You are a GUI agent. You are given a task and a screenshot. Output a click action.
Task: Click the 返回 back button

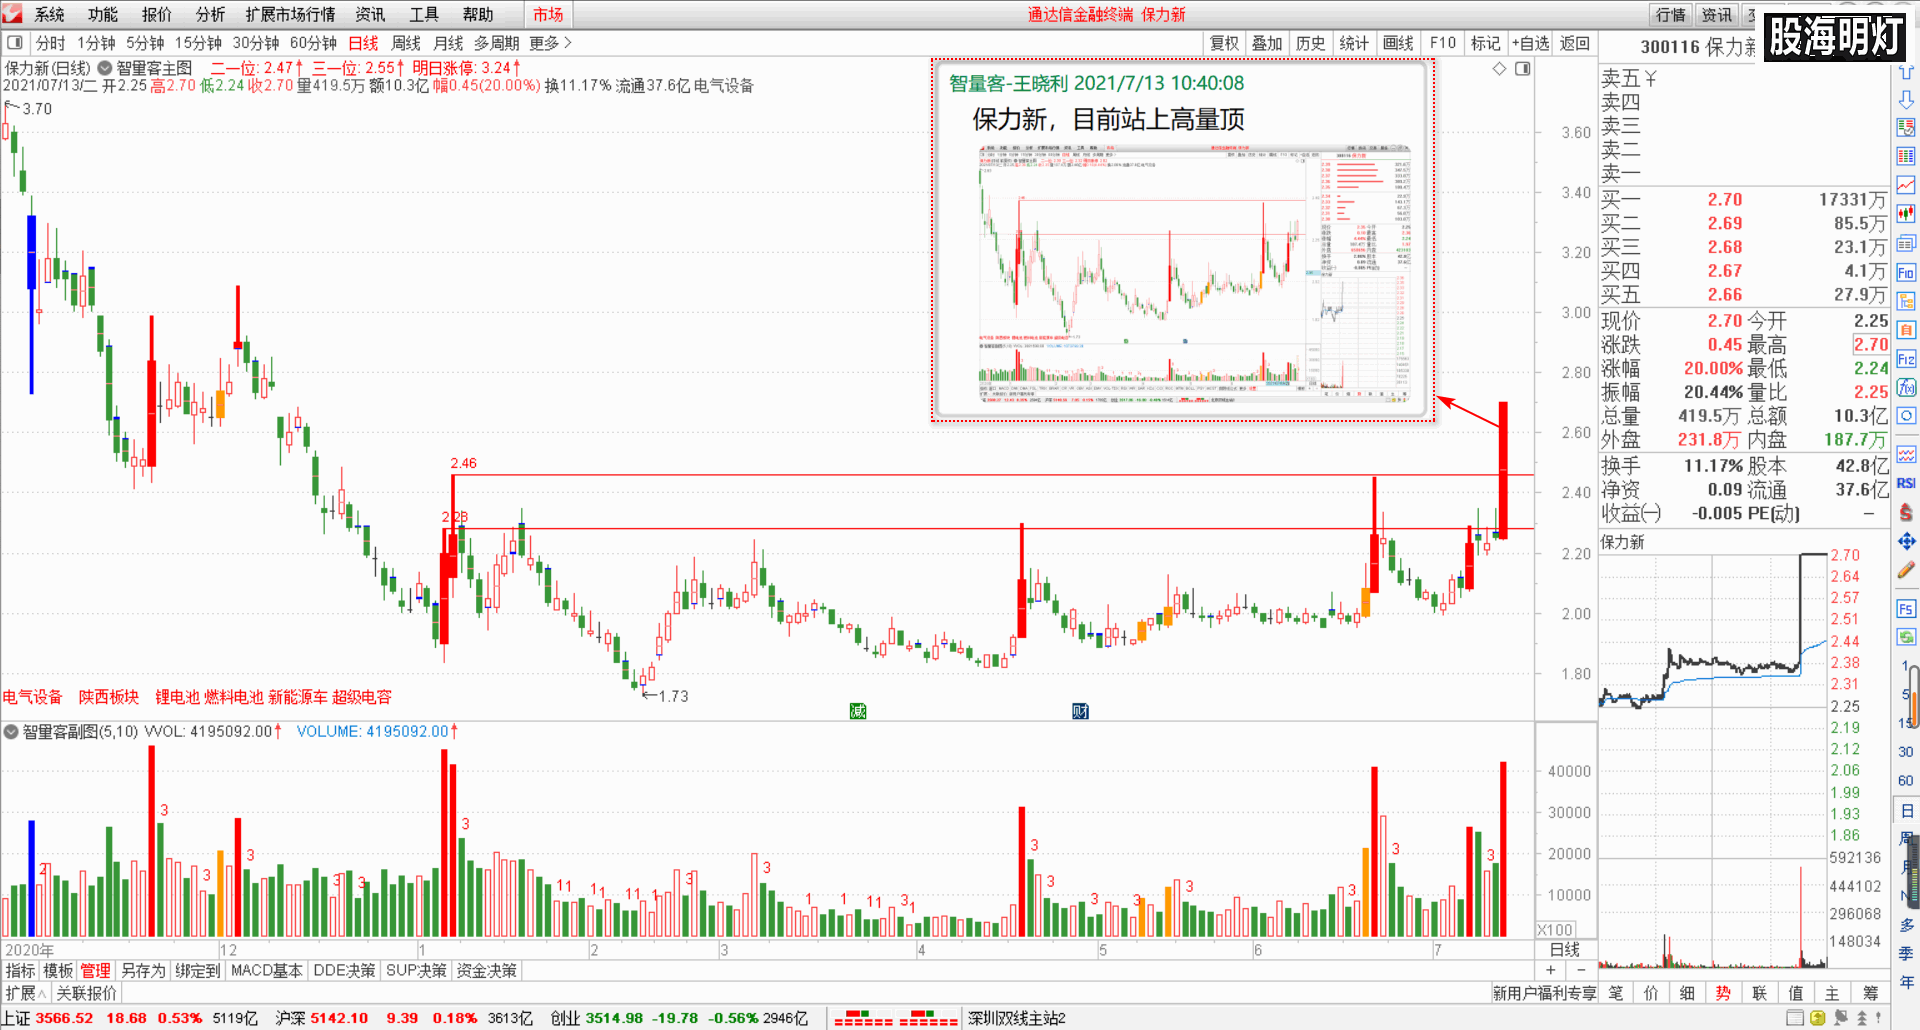point(1575,43)
